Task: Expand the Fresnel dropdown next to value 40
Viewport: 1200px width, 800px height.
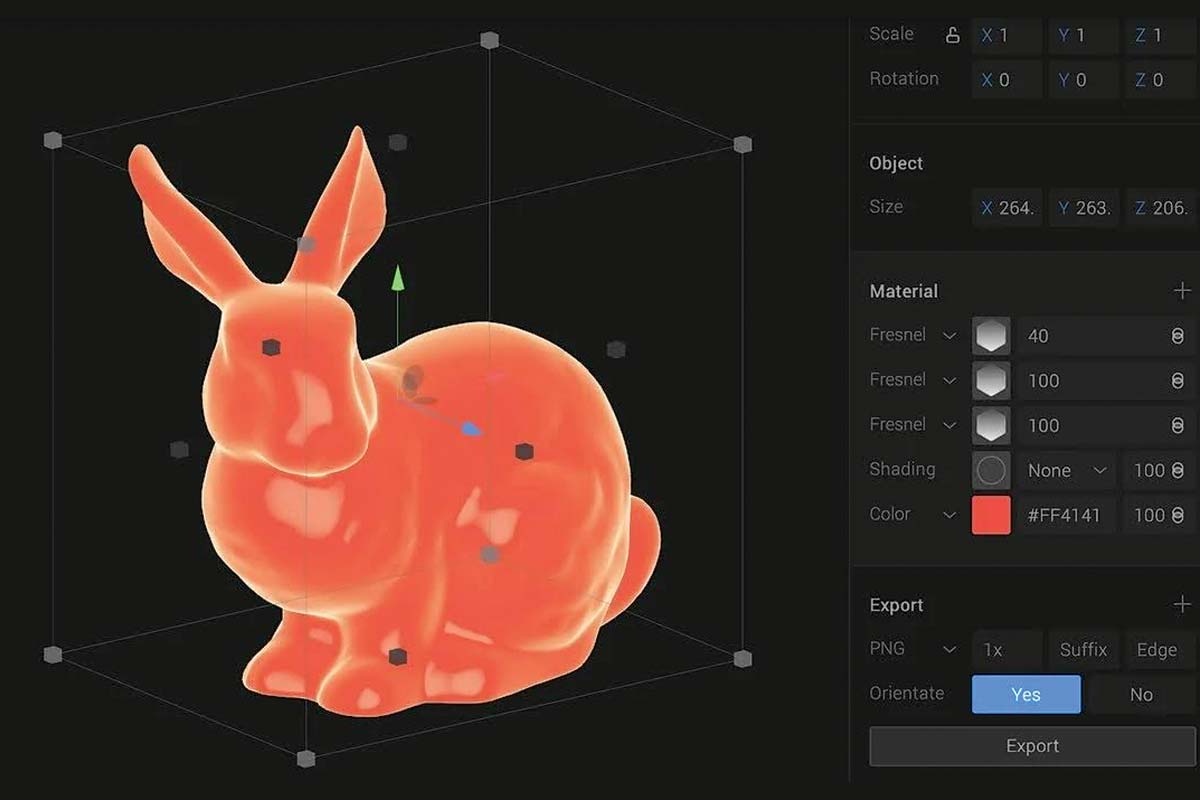Action: (x=949, y=336)
